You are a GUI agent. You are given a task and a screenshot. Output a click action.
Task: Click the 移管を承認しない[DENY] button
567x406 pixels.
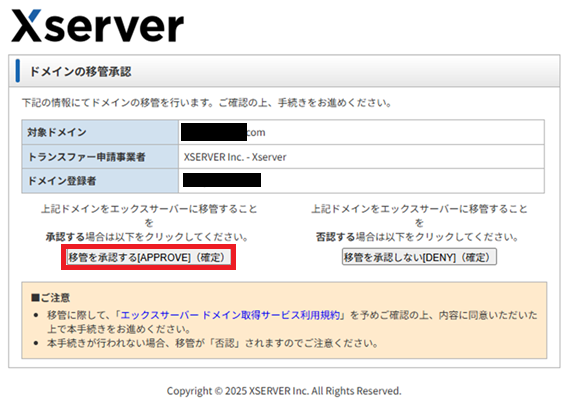click(419, 257)
